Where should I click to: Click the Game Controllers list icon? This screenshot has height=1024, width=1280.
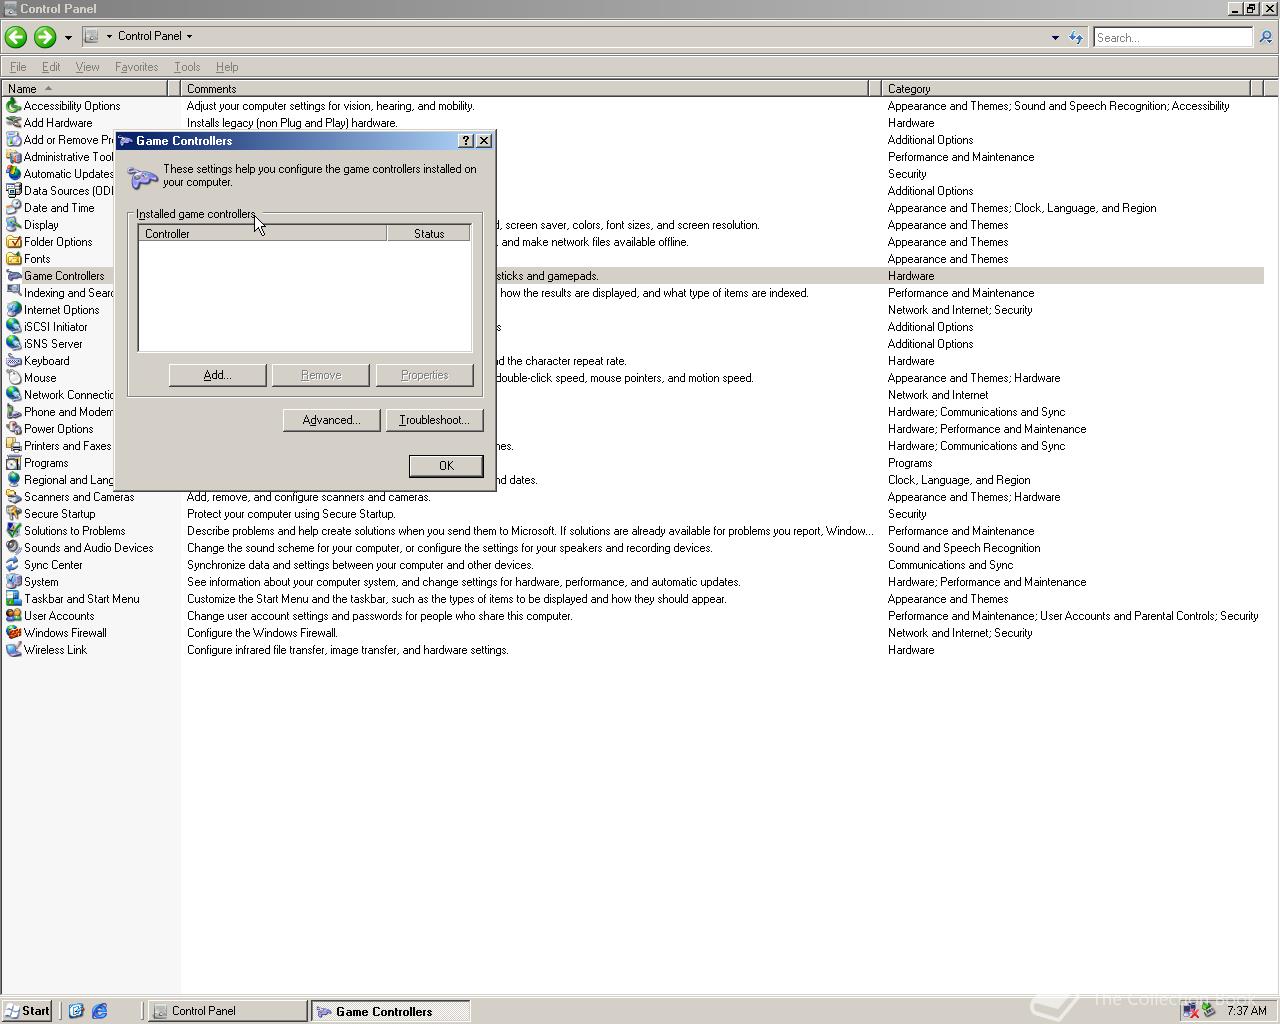click(13, 276)
